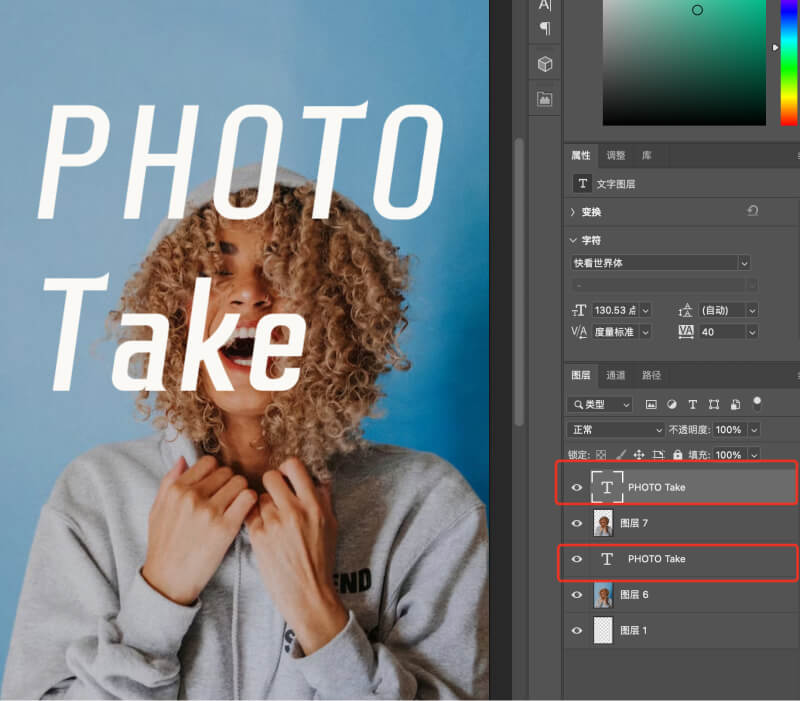
Task: Hide 图层 6 using eye icon
Action: click(x=576, y=595)
